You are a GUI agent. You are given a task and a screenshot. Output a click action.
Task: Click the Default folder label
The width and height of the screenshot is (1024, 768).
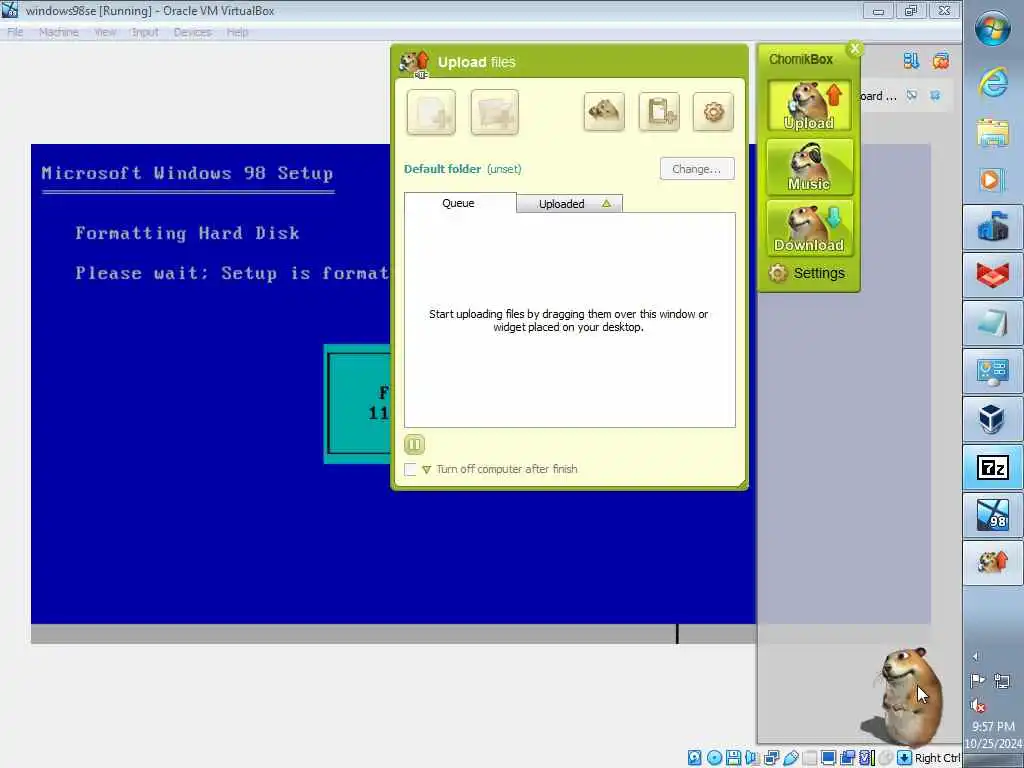tap(442, 169)
